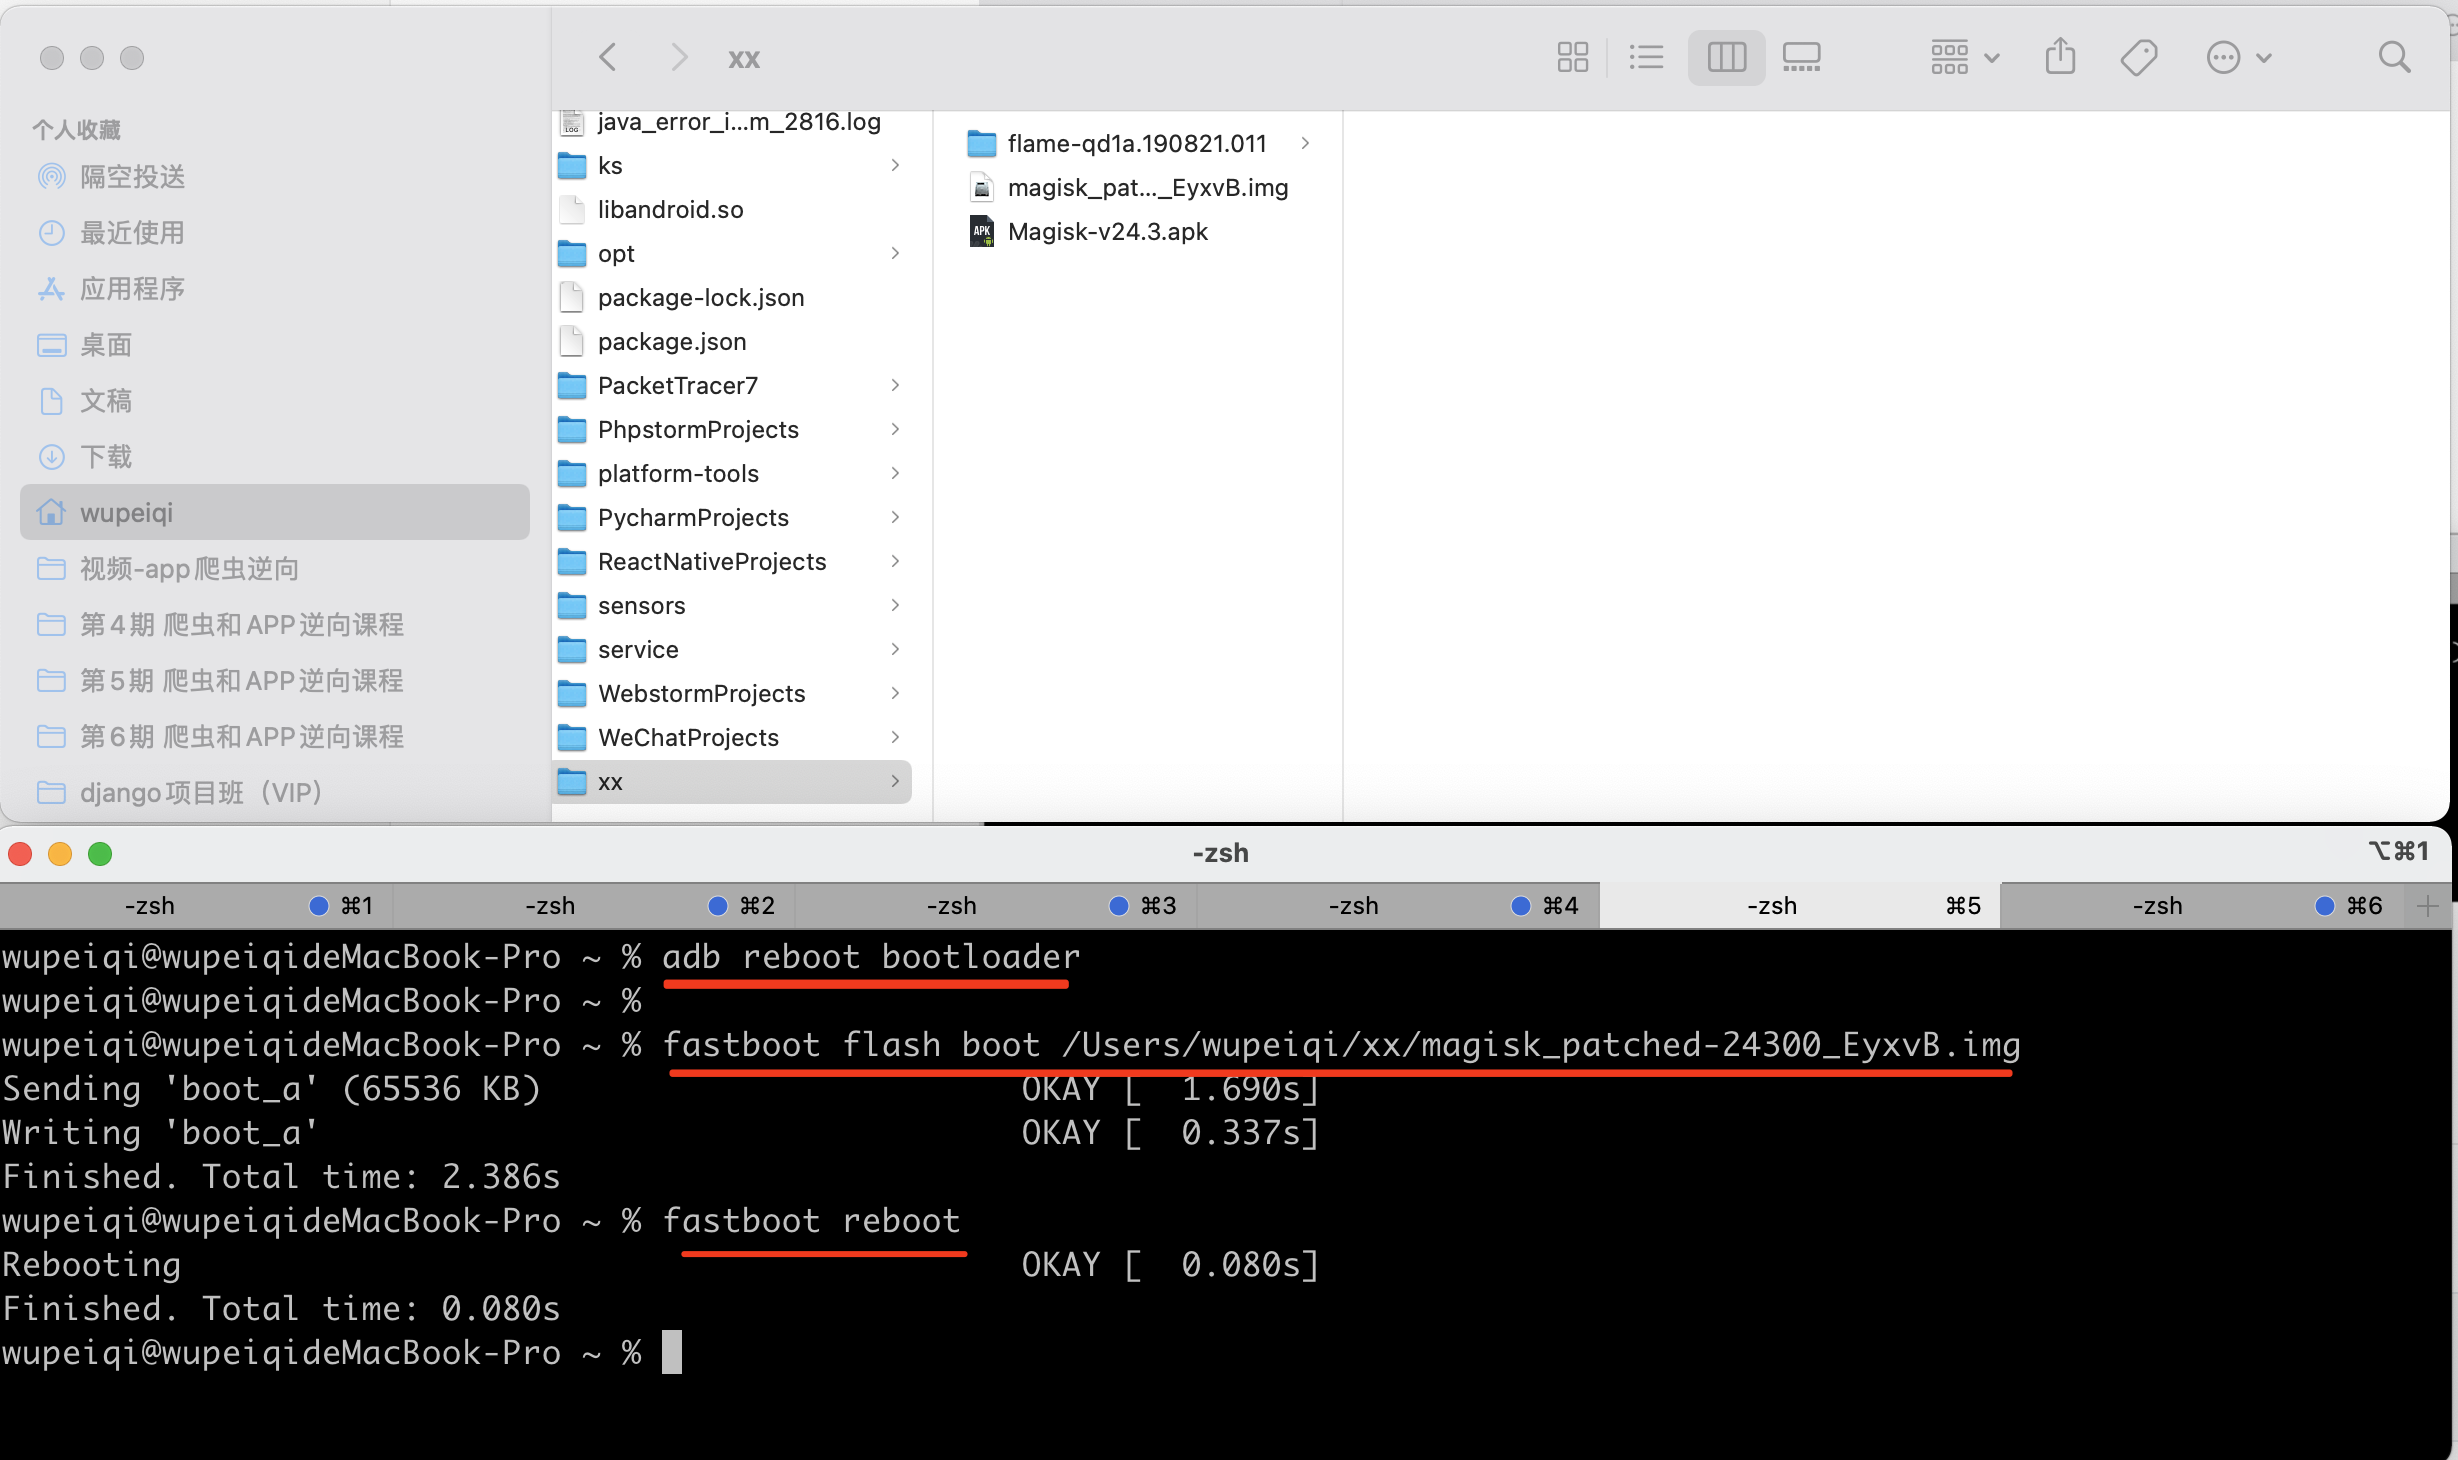The image size is (2458, 1460).
Task: Select the xx tab in Finder window
Action: 742,57
